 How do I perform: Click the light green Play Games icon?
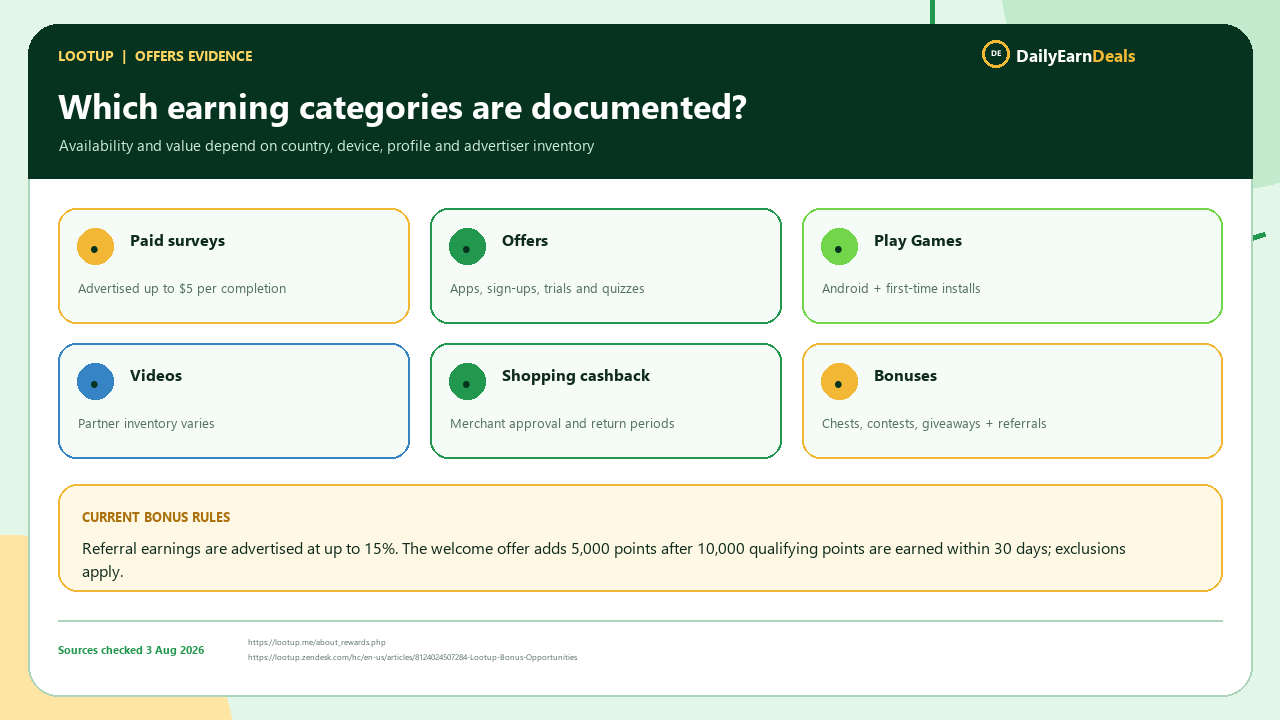840,247
